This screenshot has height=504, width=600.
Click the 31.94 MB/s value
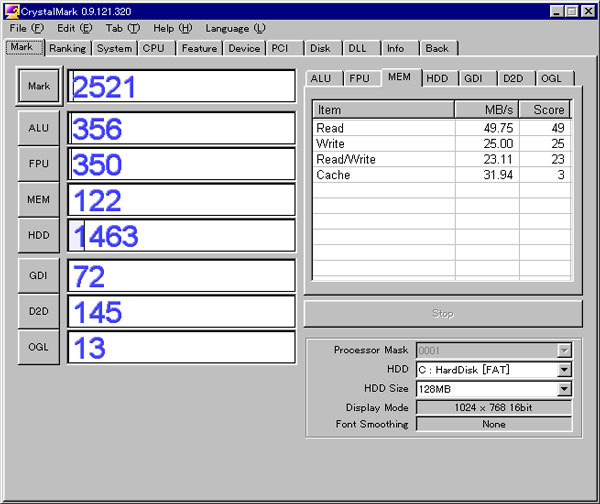point(498,175)
